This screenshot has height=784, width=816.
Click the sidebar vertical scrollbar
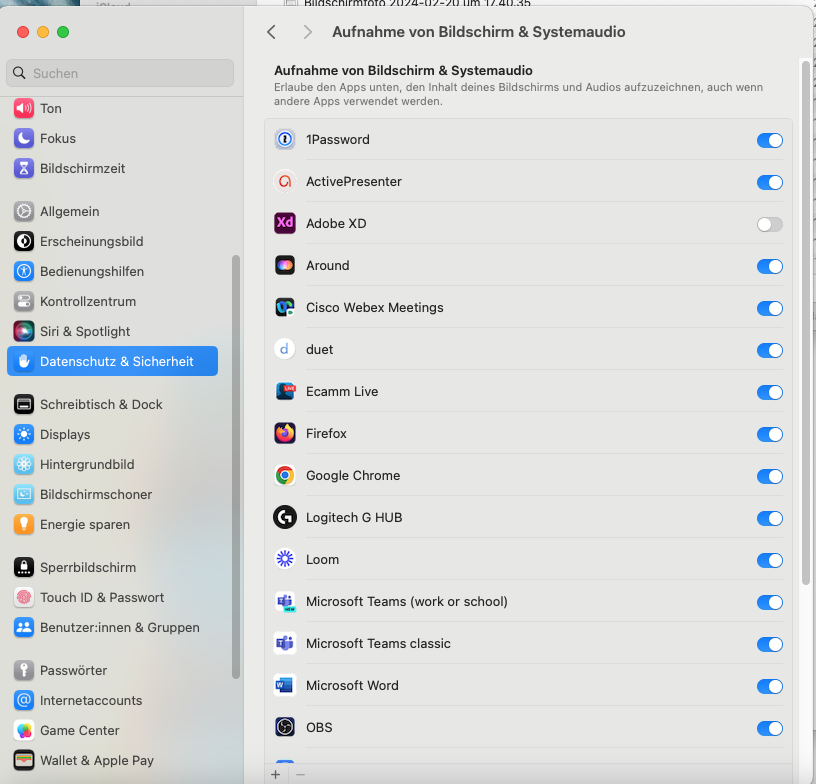236,467
